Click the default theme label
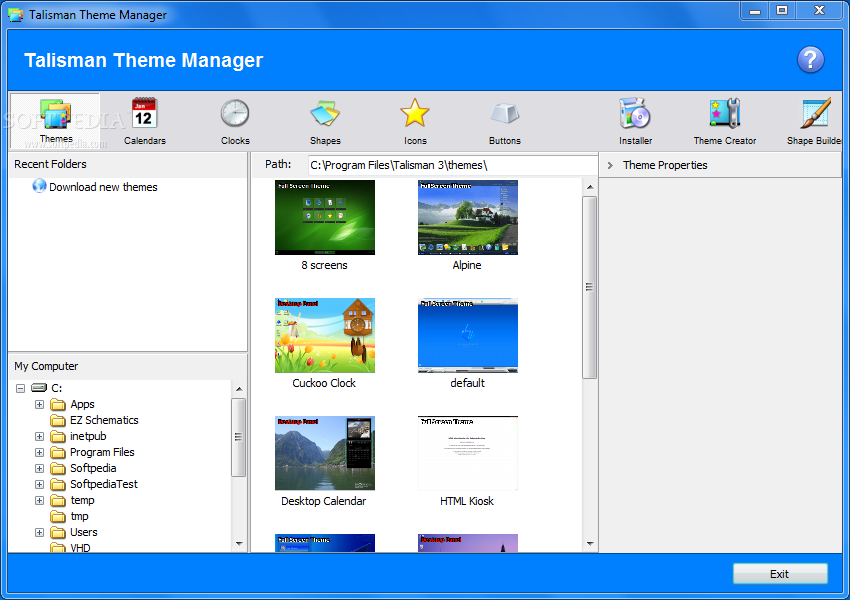850x600 pixels. pyautogui.click(x=467, y=383)
